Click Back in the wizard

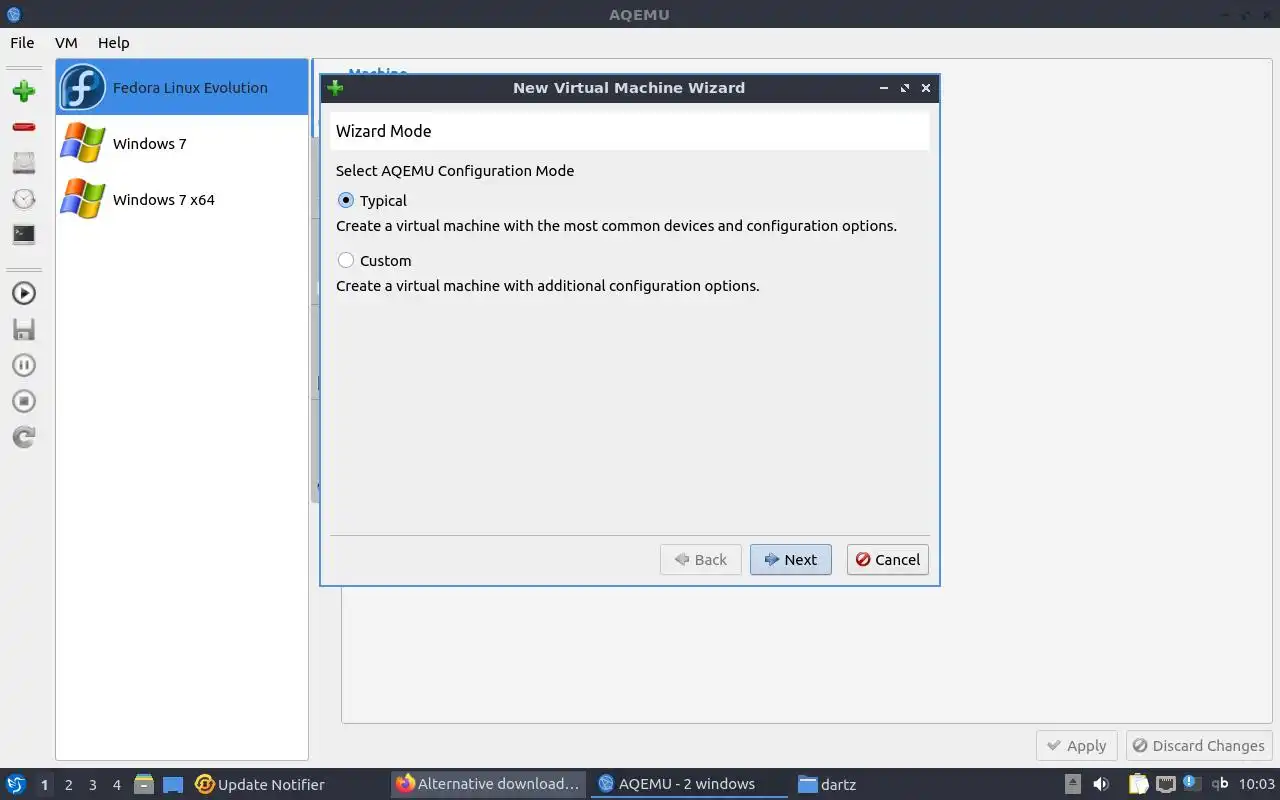pos(701,559)
